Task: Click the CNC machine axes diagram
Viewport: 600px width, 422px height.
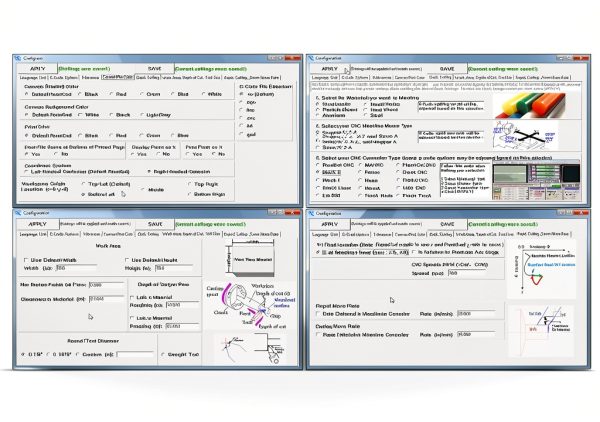Action: (x=524, y=136)
